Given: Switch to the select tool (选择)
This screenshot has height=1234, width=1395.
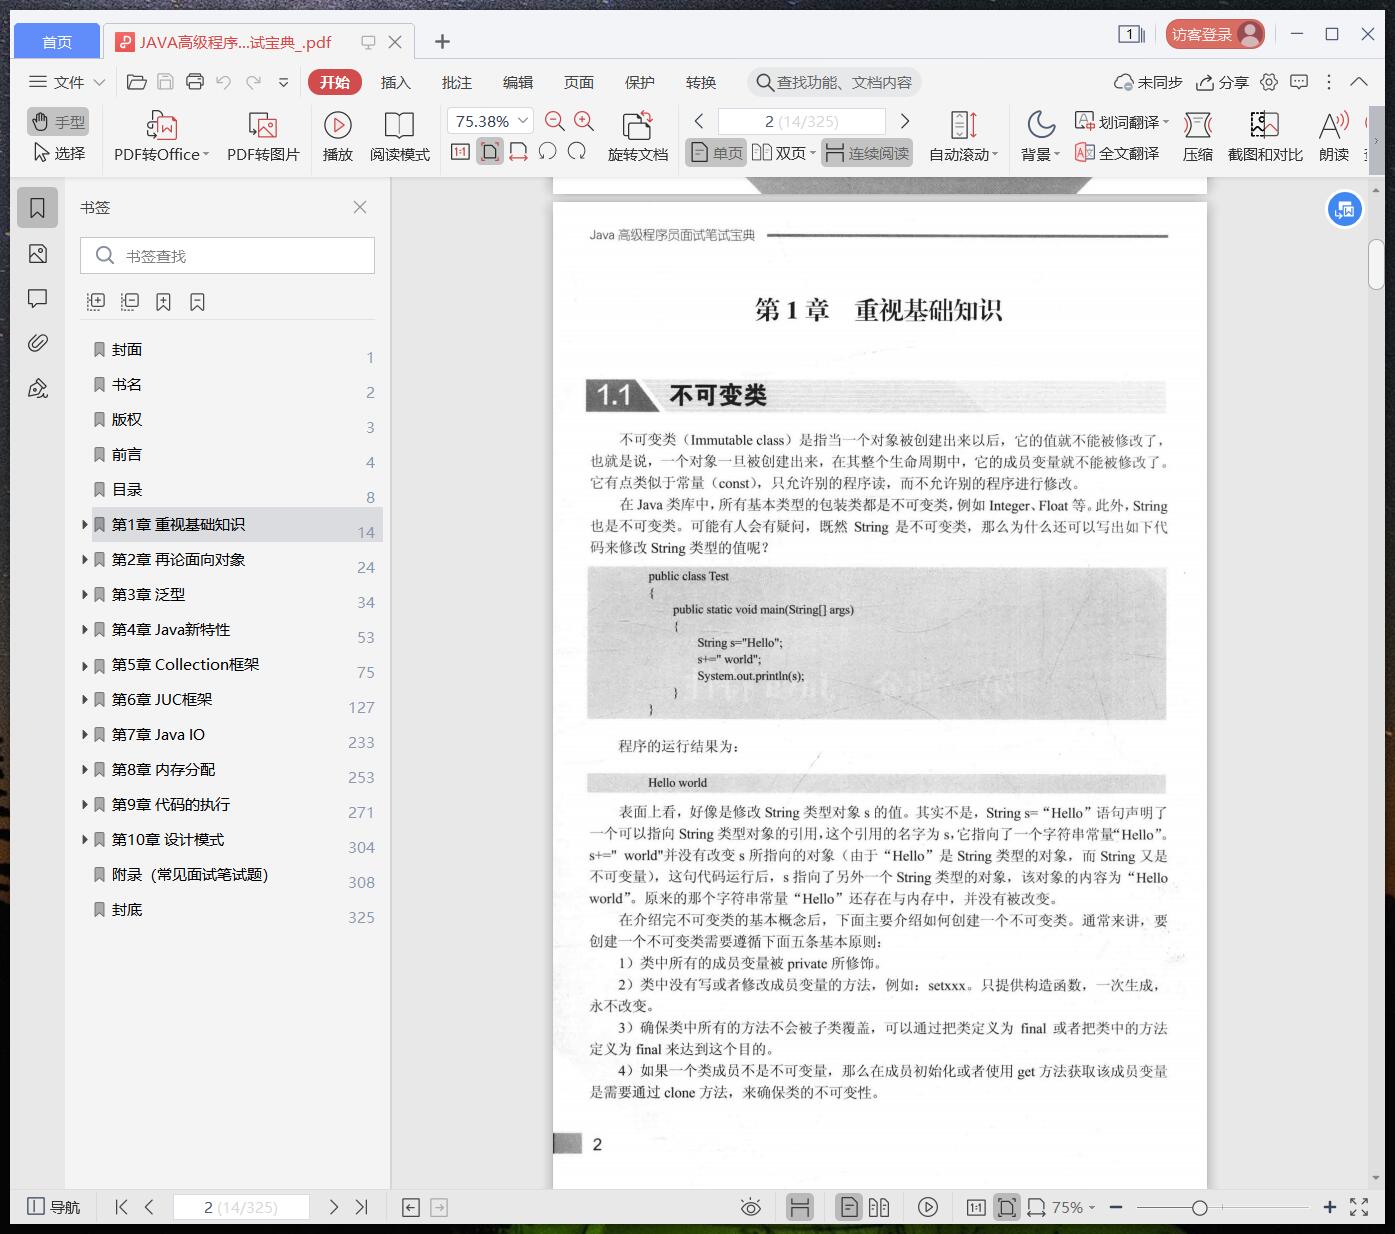Looking at the screenshot, I should pyautogui.click(x=58, y=153).
